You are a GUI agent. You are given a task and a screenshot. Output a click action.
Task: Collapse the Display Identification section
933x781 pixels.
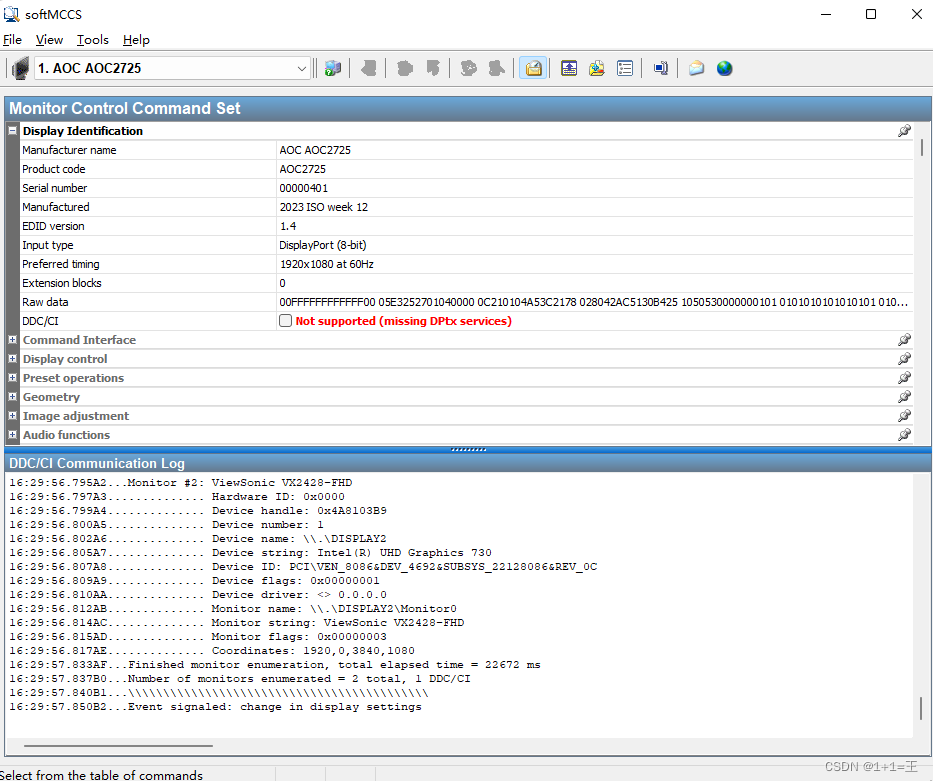pos(12,130)
